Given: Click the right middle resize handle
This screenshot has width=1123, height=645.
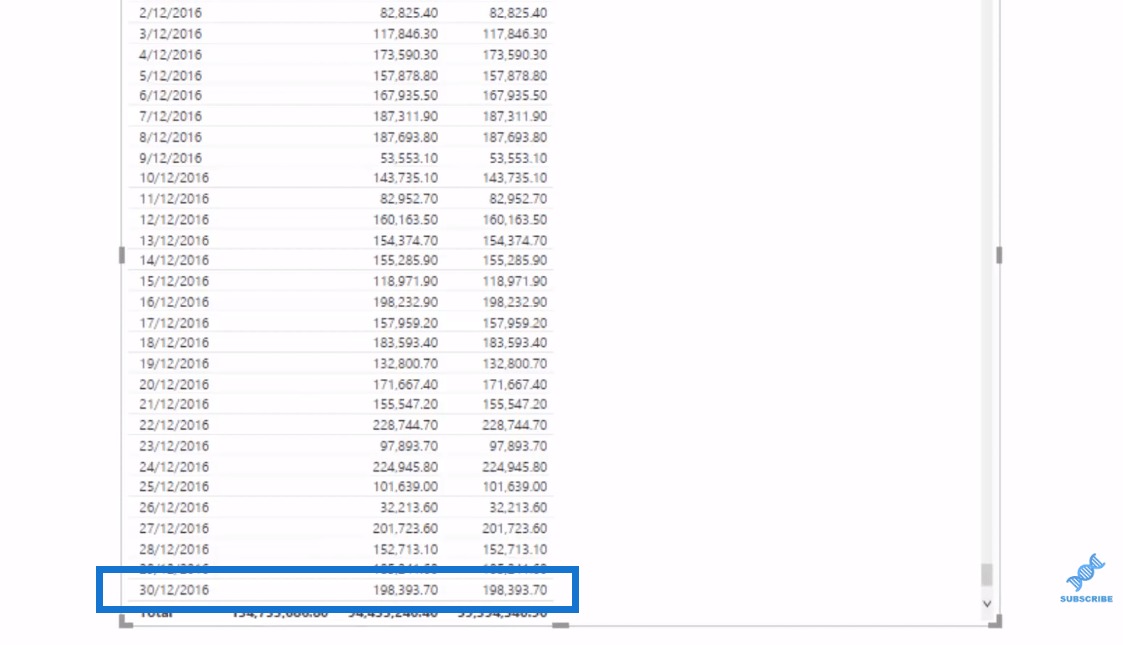Looking at the screenshot, I should pyautogui.click(x=998, y=255).
